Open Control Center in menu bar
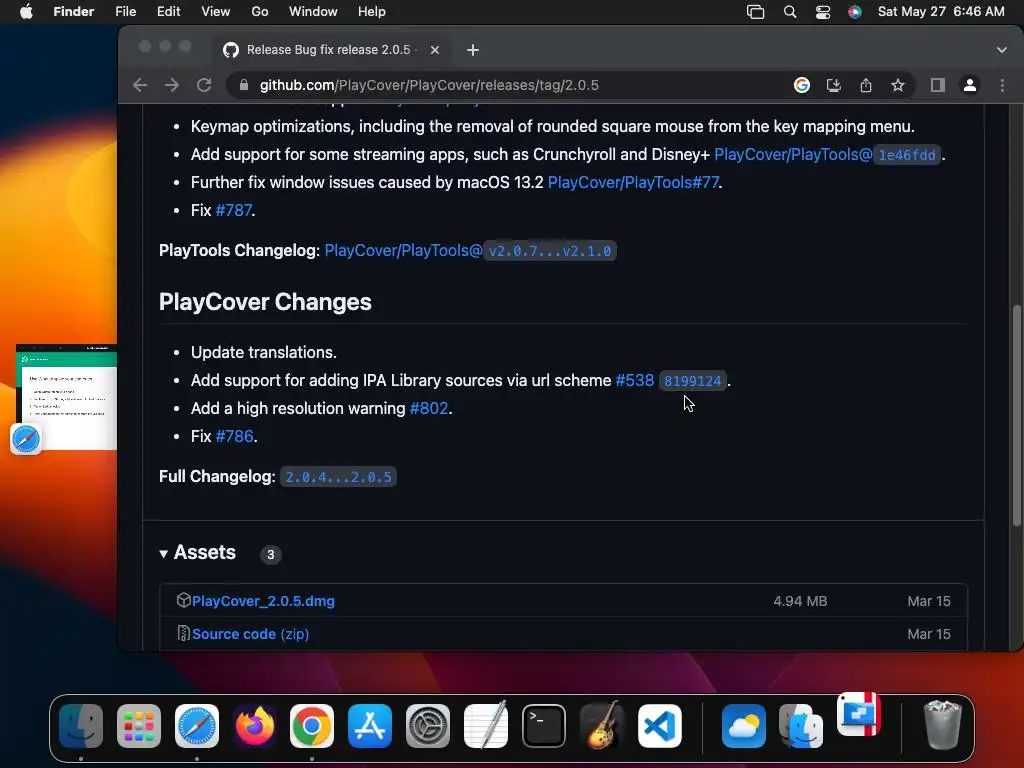 coord(823,12)
